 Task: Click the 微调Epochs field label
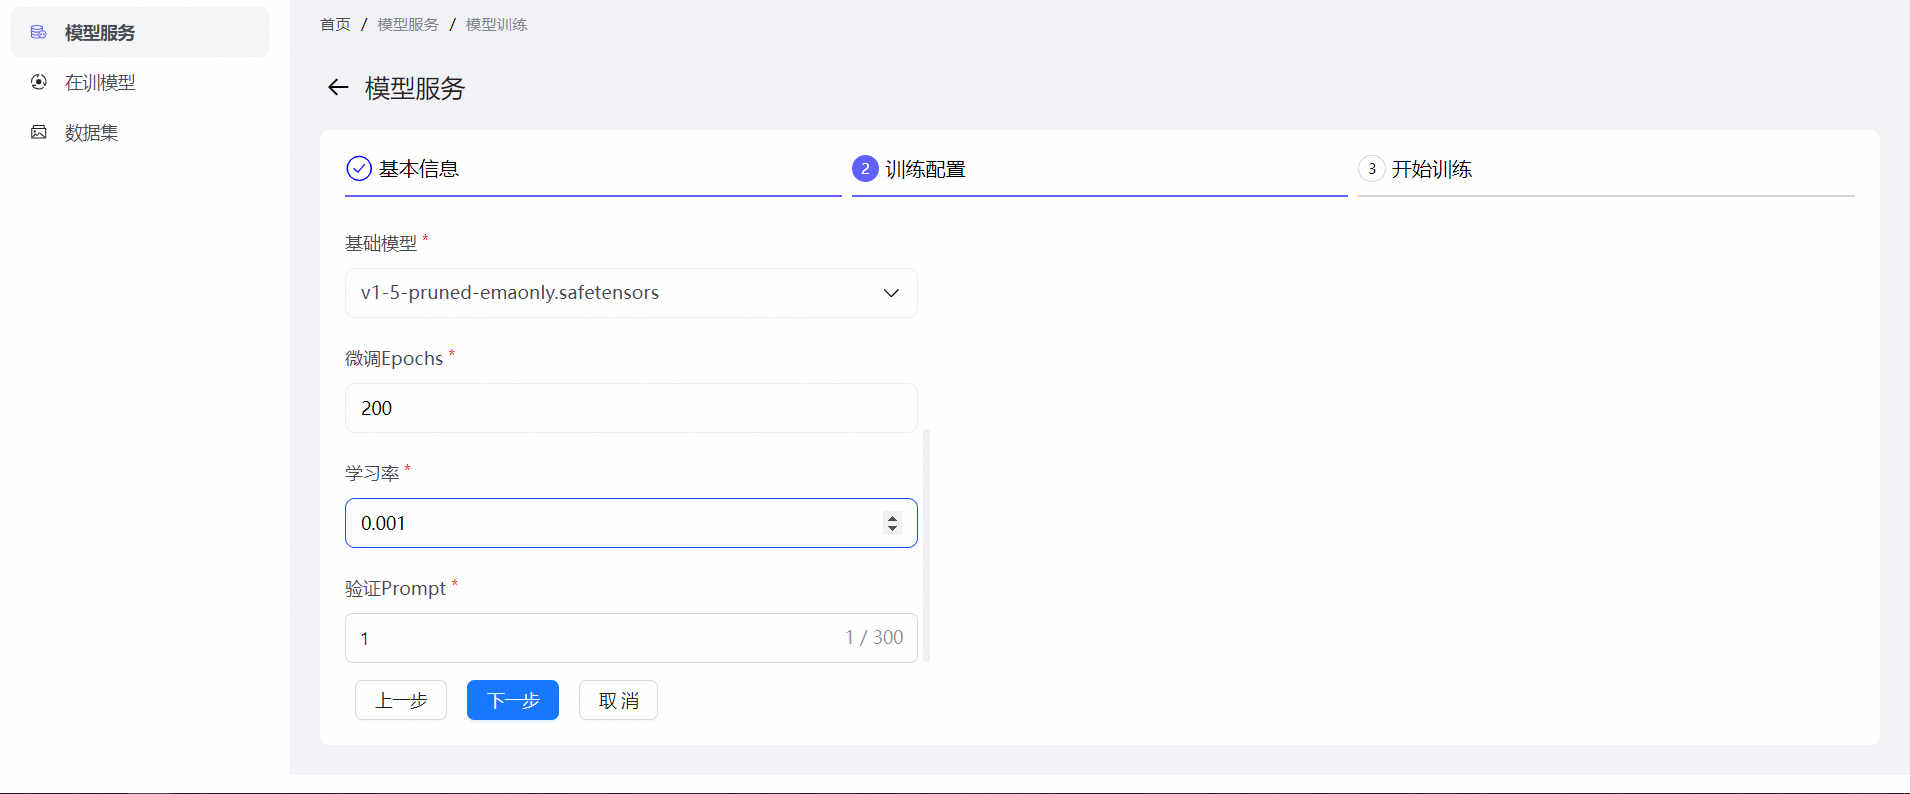click(x=394, y=358)
